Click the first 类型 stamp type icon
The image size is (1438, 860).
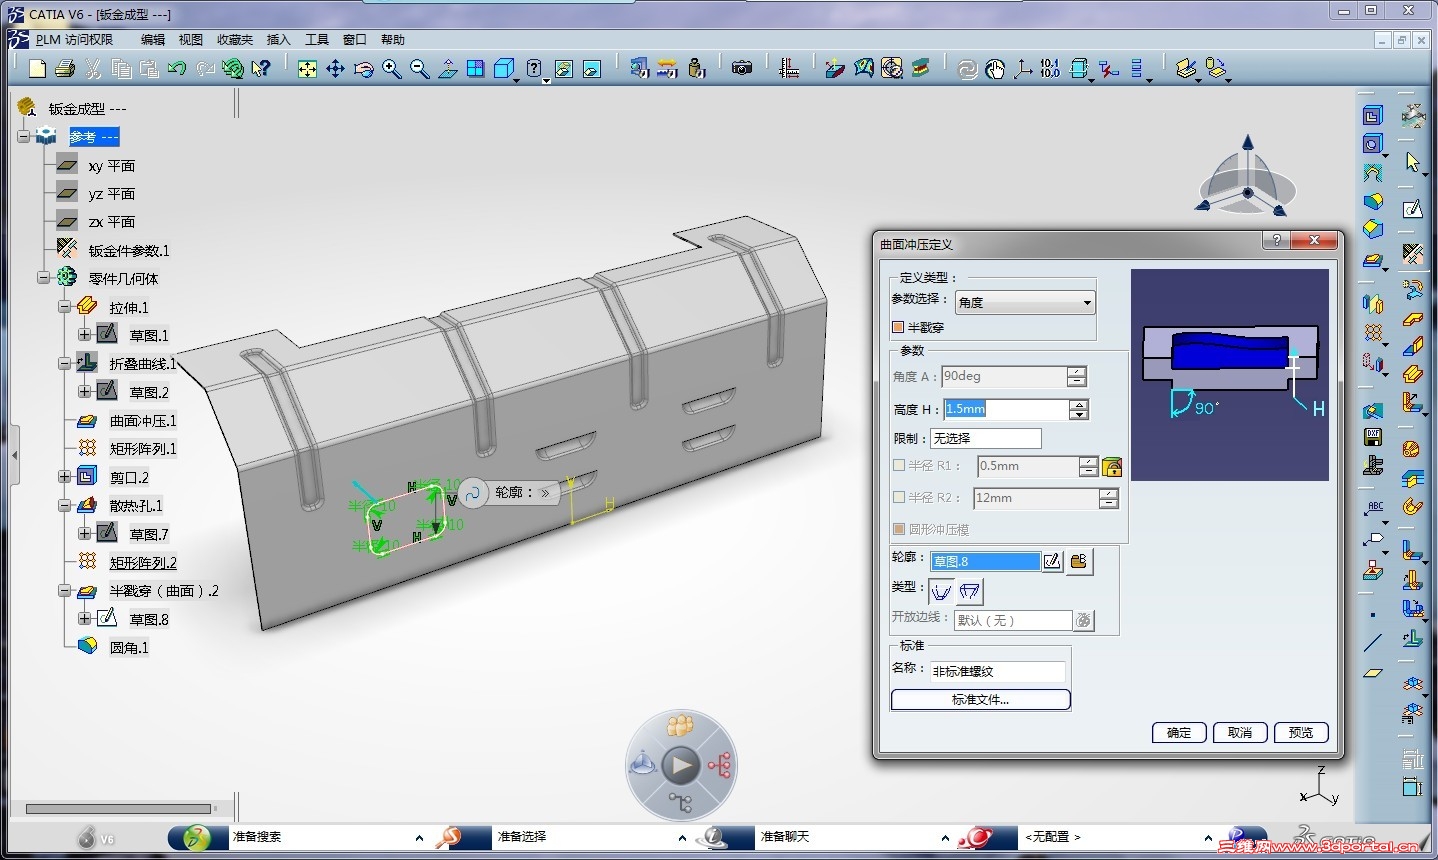tap(941, 591)
